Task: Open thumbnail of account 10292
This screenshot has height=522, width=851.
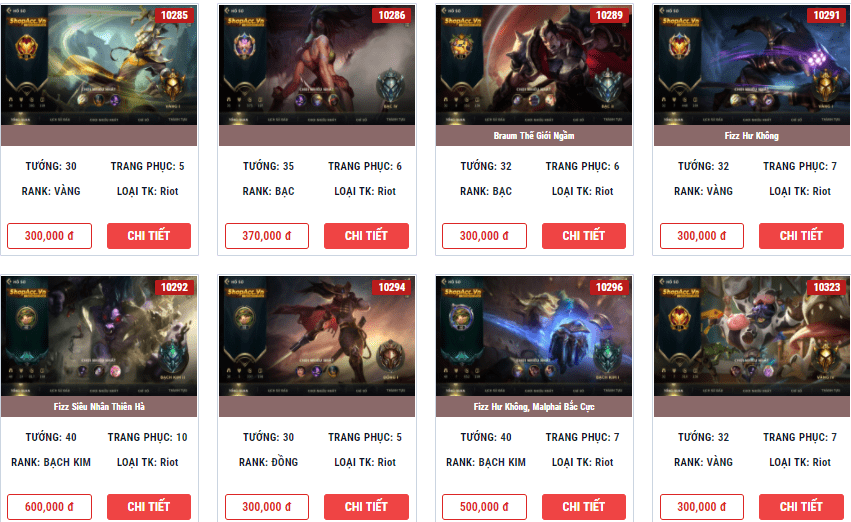Action: (99, 336)
